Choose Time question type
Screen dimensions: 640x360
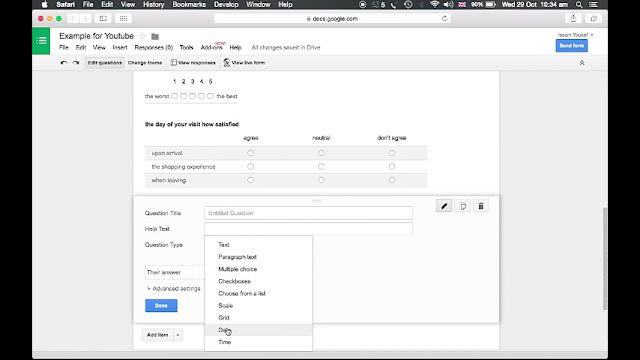click(258, 342)
